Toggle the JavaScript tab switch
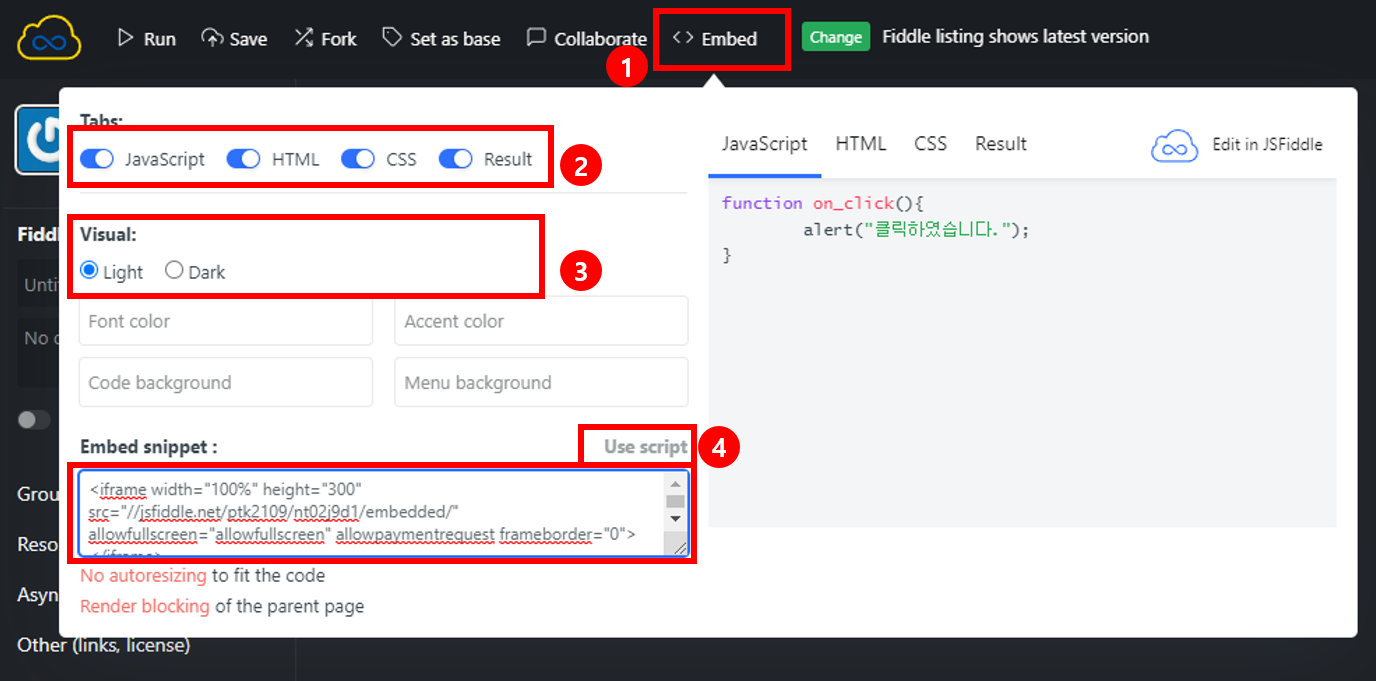 pos(97,159)
